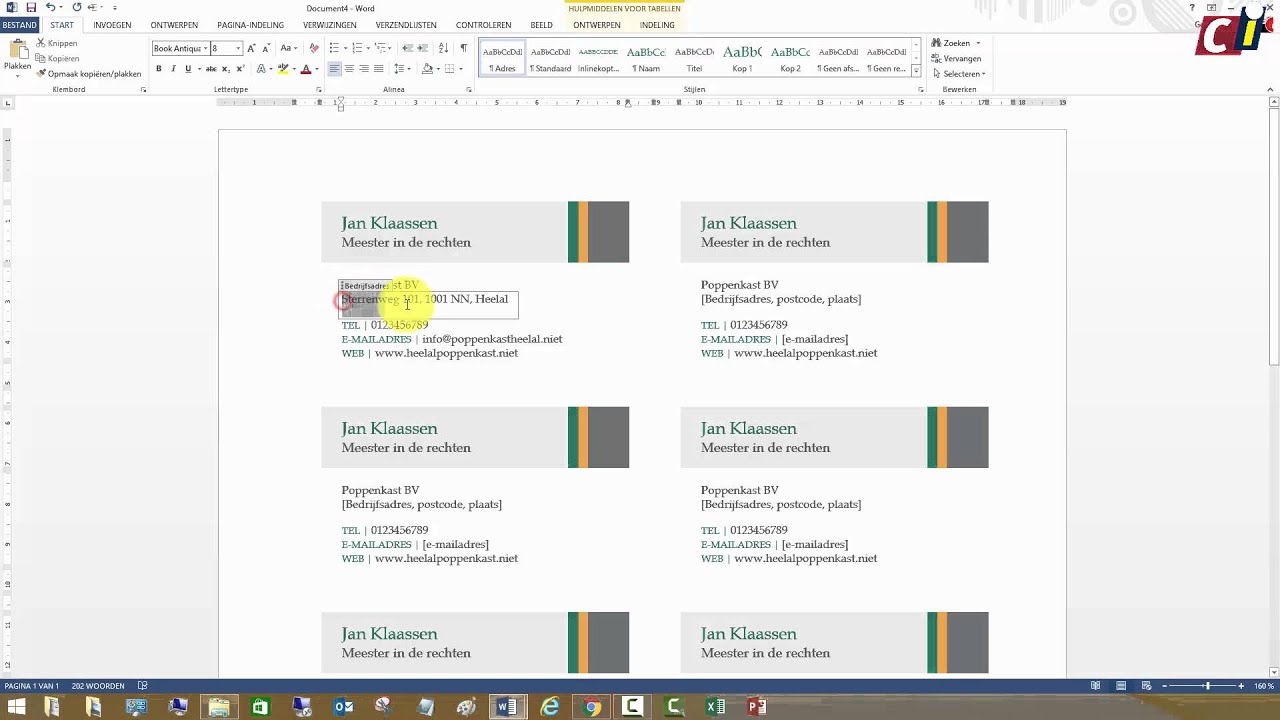
Task: Open the font color dropdown arrow
Action: coord(316,69)
